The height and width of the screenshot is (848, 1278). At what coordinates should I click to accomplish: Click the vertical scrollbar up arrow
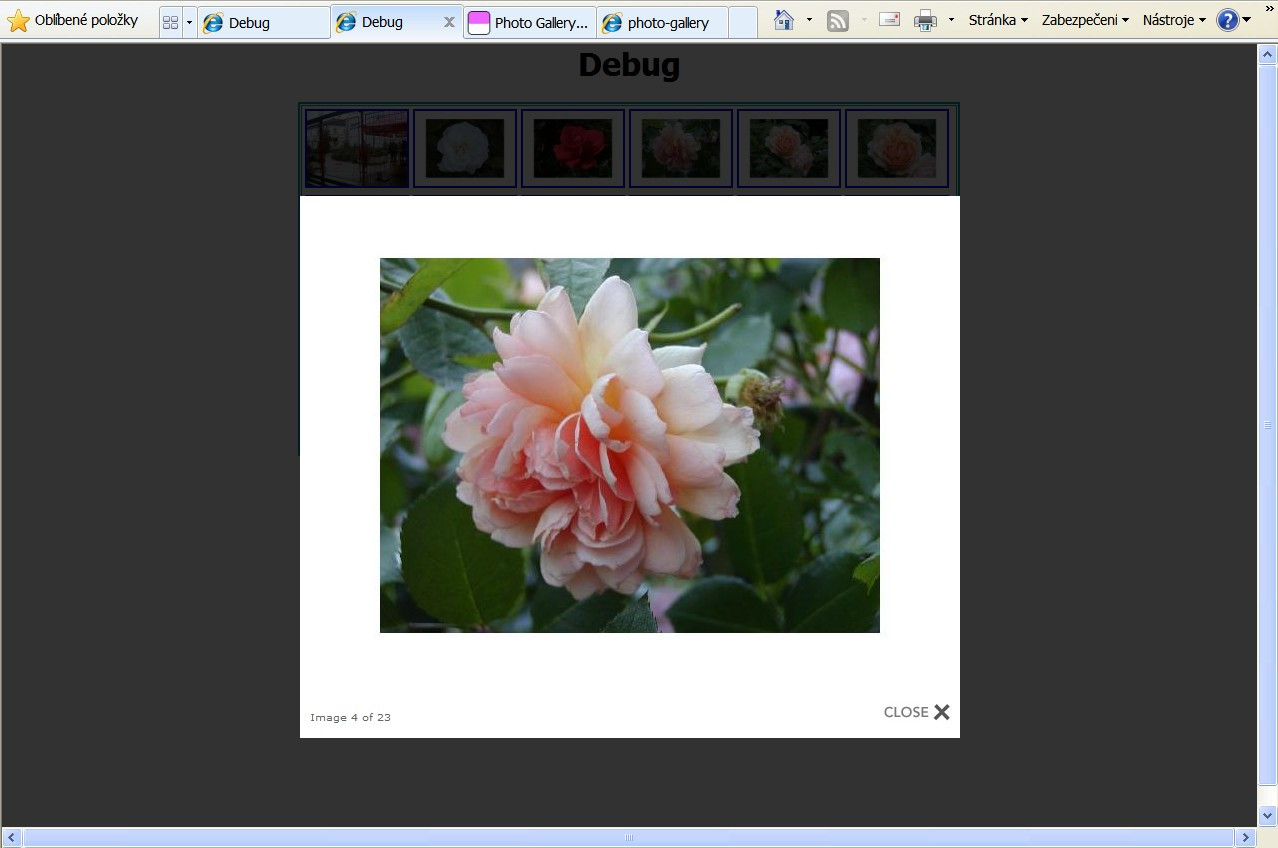[x=1267, y=55]
